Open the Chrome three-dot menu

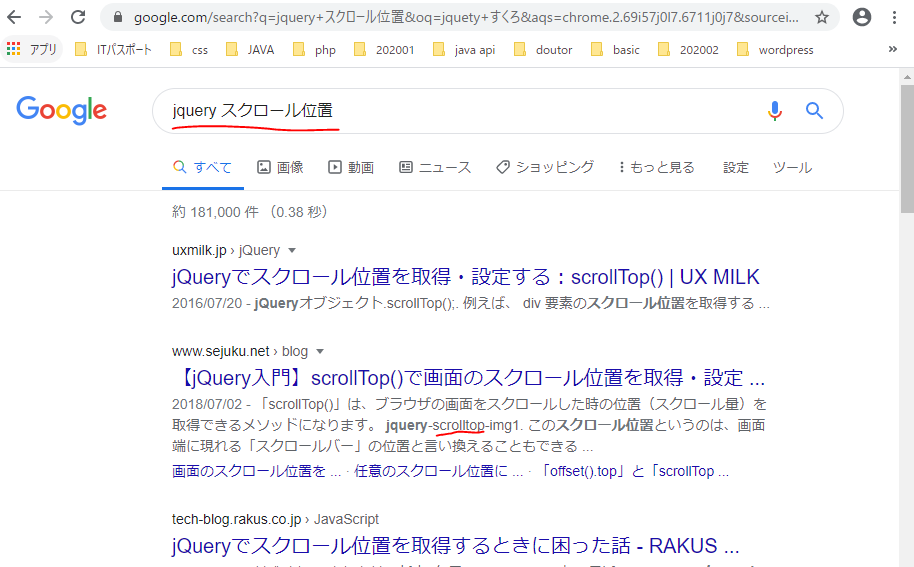coord(894,17)
